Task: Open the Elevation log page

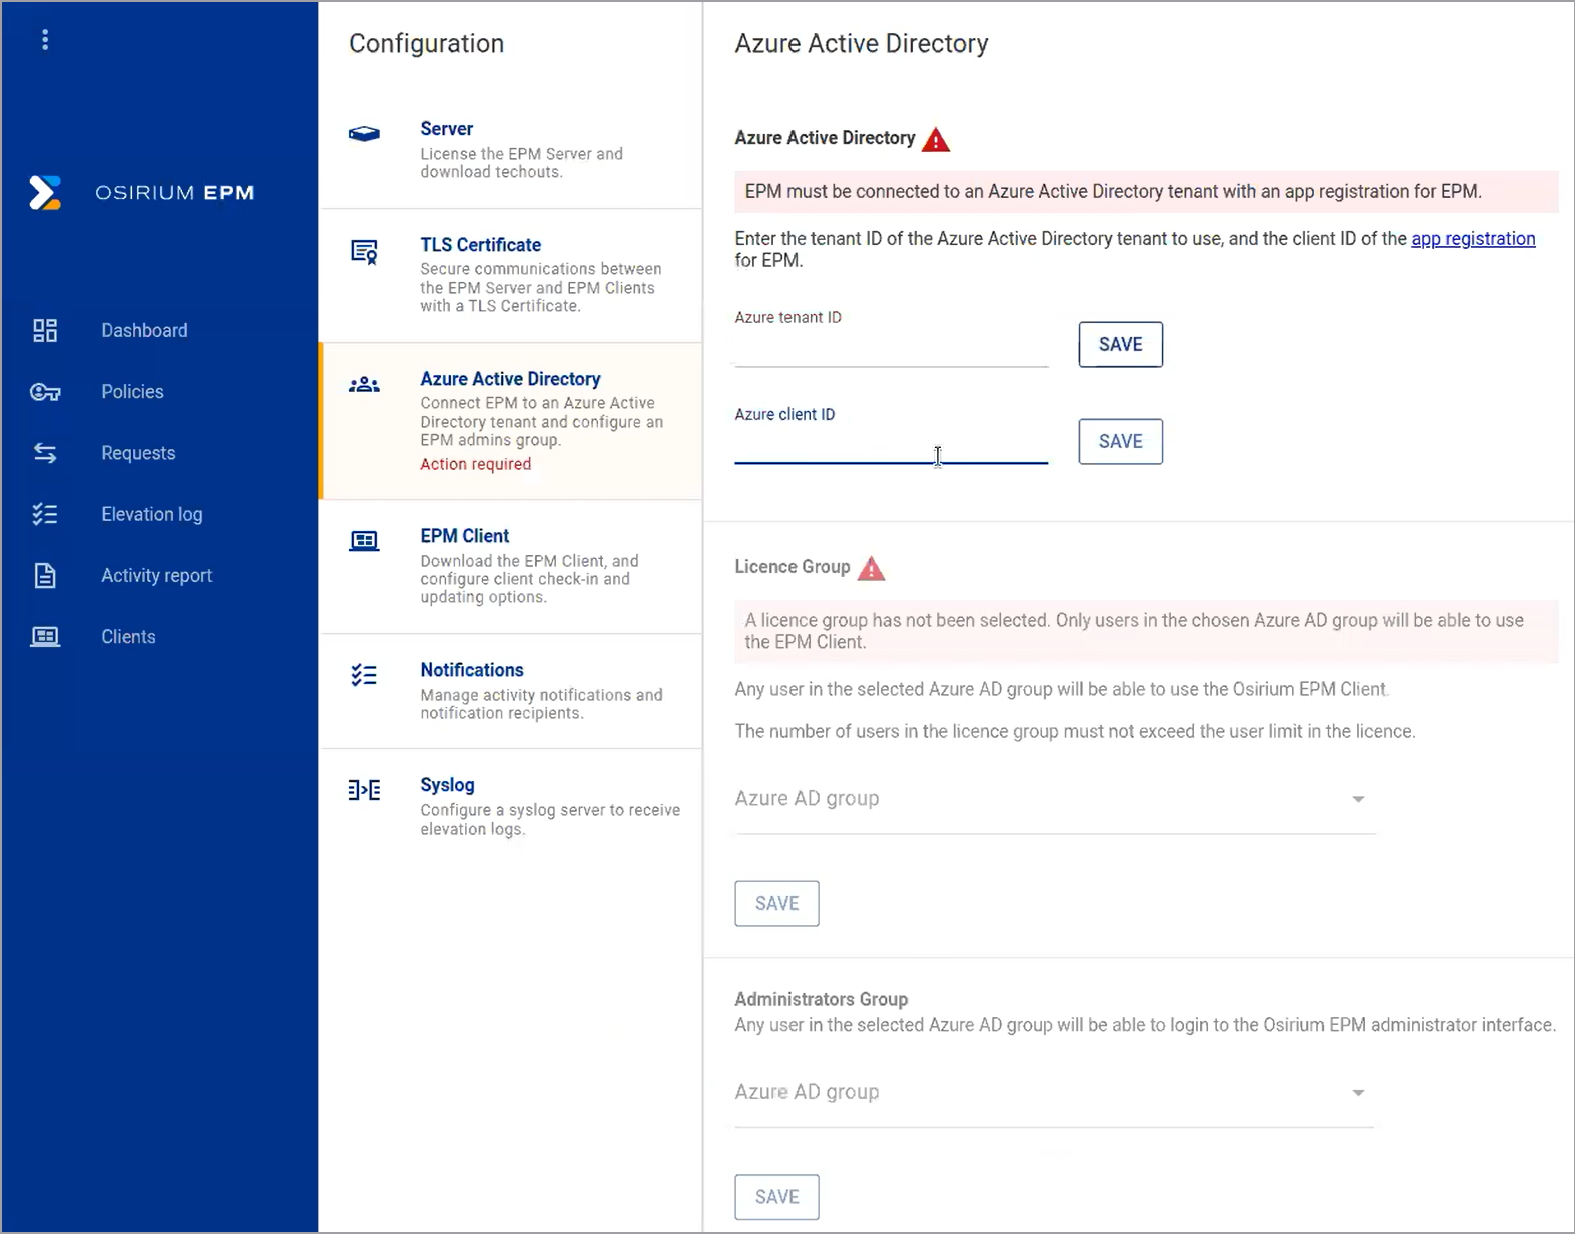Action: coord(151,514)
